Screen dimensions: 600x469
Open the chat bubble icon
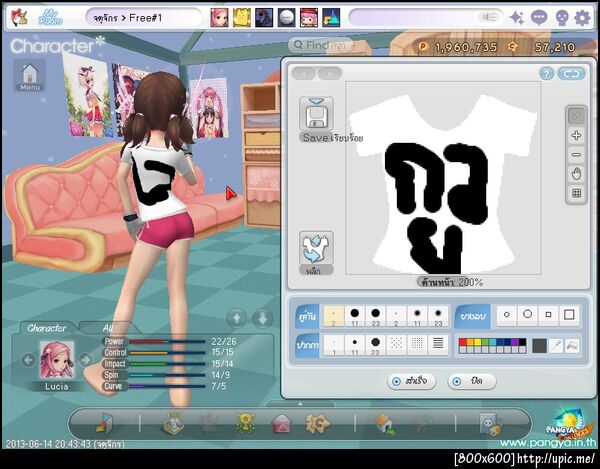coord(539,18)
